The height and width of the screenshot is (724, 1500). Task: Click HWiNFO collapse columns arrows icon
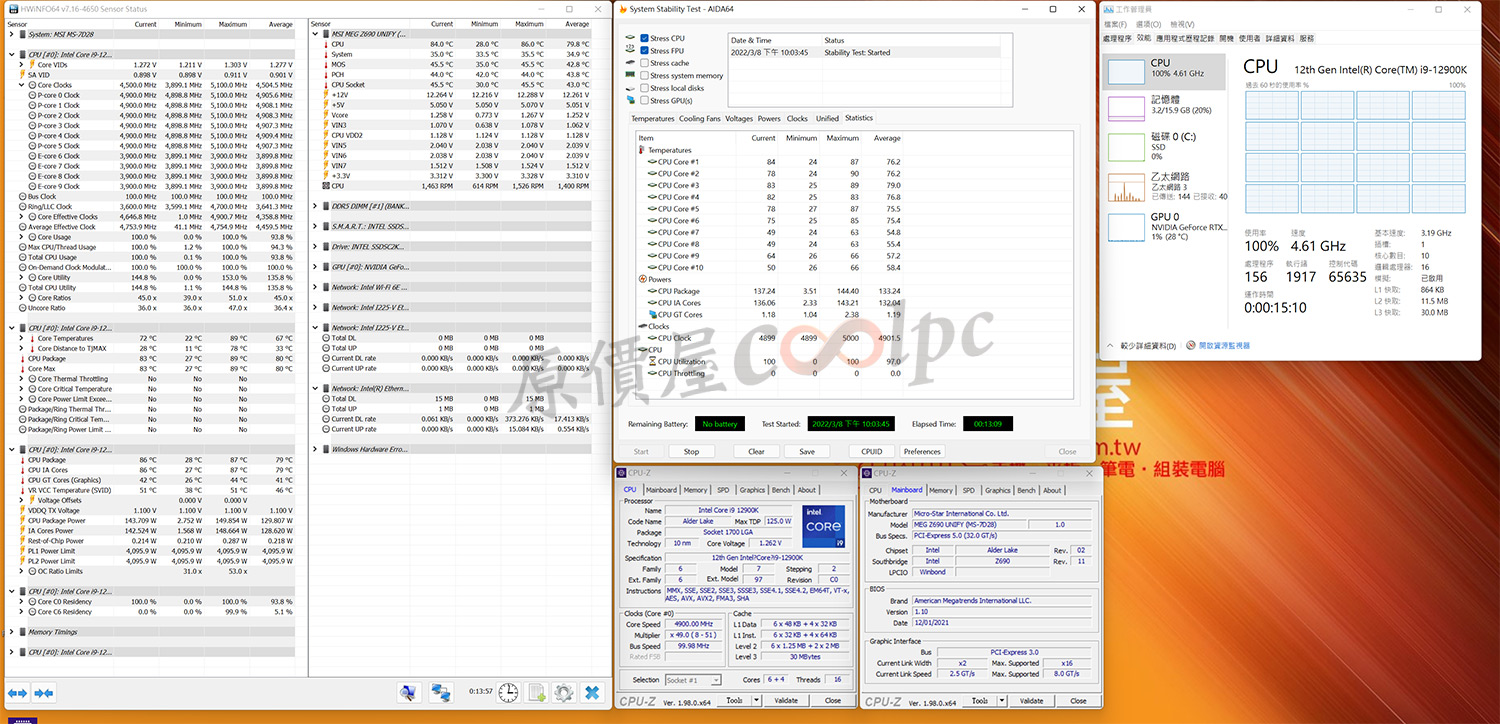[43, 692]
